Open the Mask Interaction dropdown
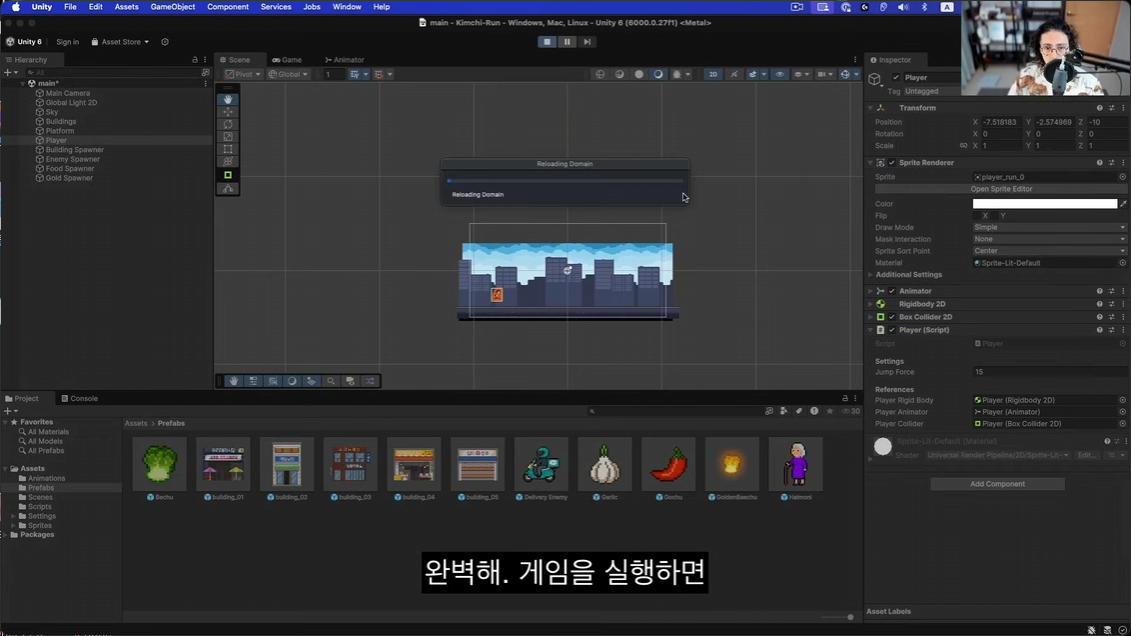This screenshot has width=1131, height=636. pyautogui.click(x=1049, y=239)
